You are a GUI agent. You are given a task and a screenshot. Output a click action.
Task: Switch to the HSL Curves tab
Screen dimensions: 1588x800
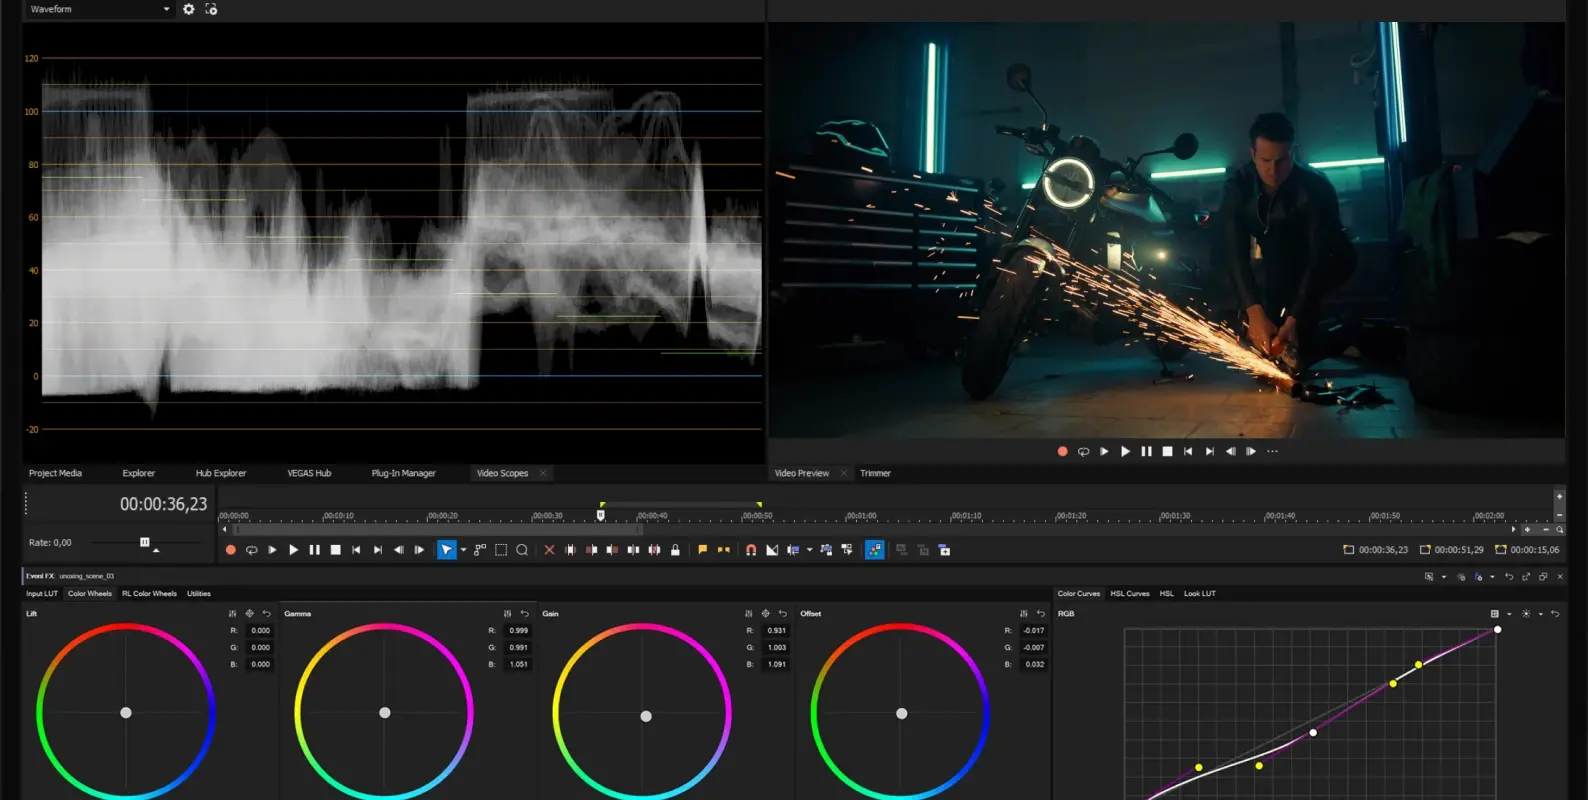1130,593
